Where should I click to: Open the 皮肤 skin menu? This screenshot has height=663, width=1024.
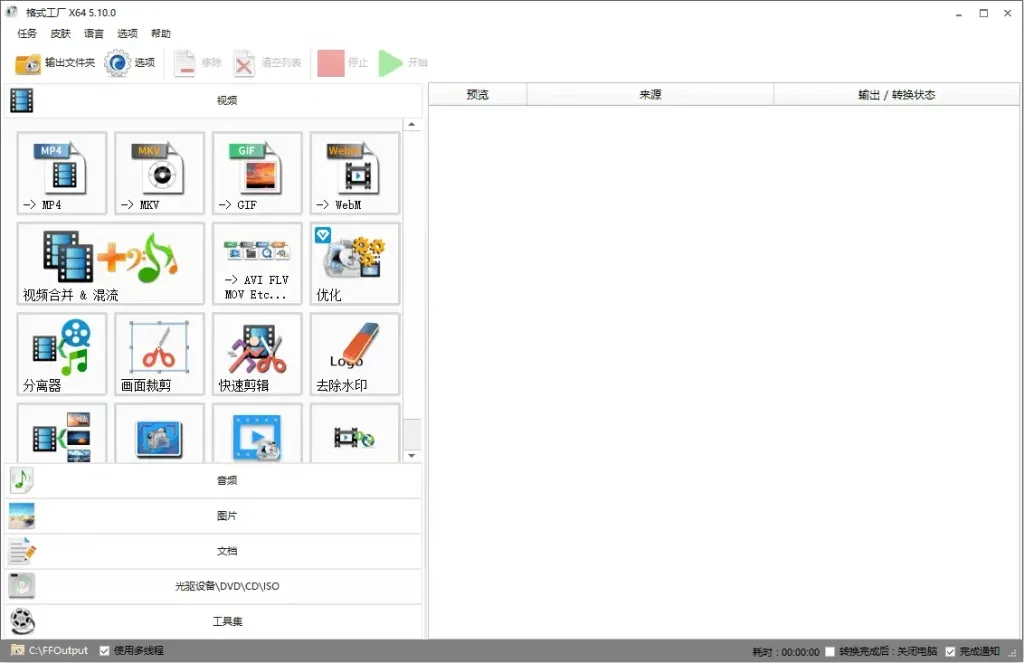click(60, 33)
